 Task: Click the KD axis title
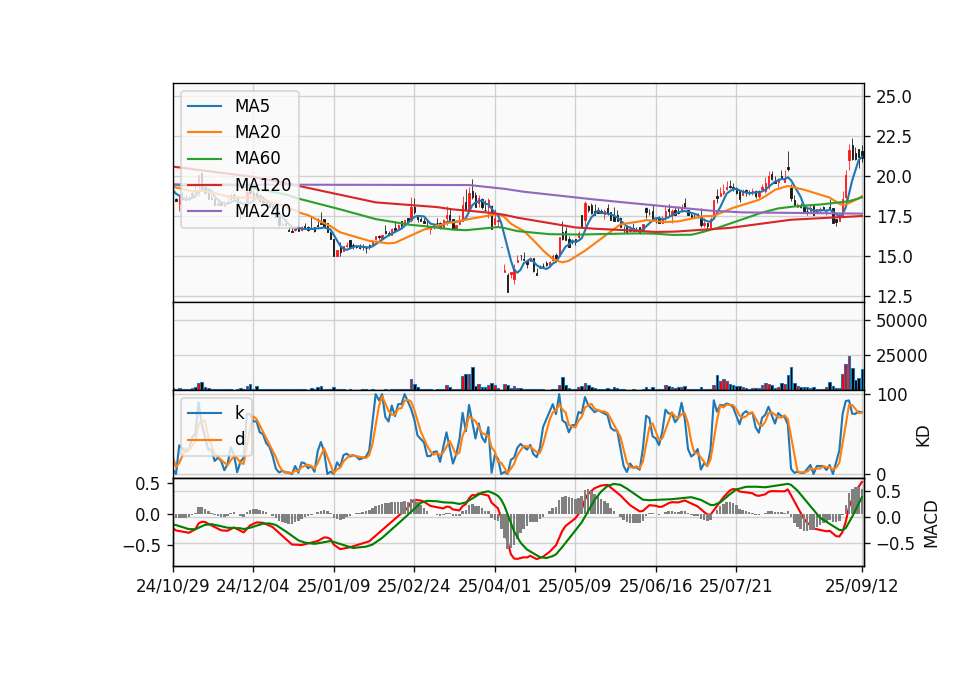(x=923, y=437)
